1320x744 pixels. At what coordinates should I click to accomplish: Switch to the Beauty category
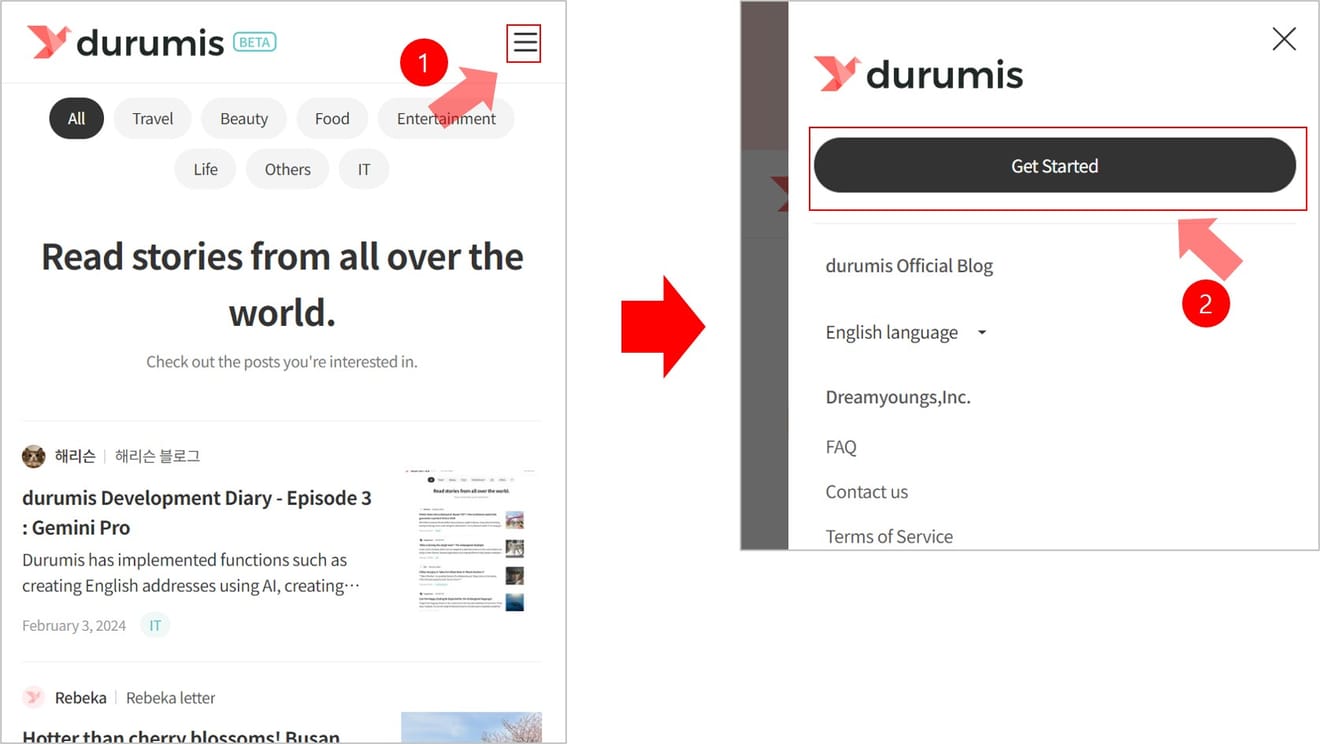[x=244, y=118]
